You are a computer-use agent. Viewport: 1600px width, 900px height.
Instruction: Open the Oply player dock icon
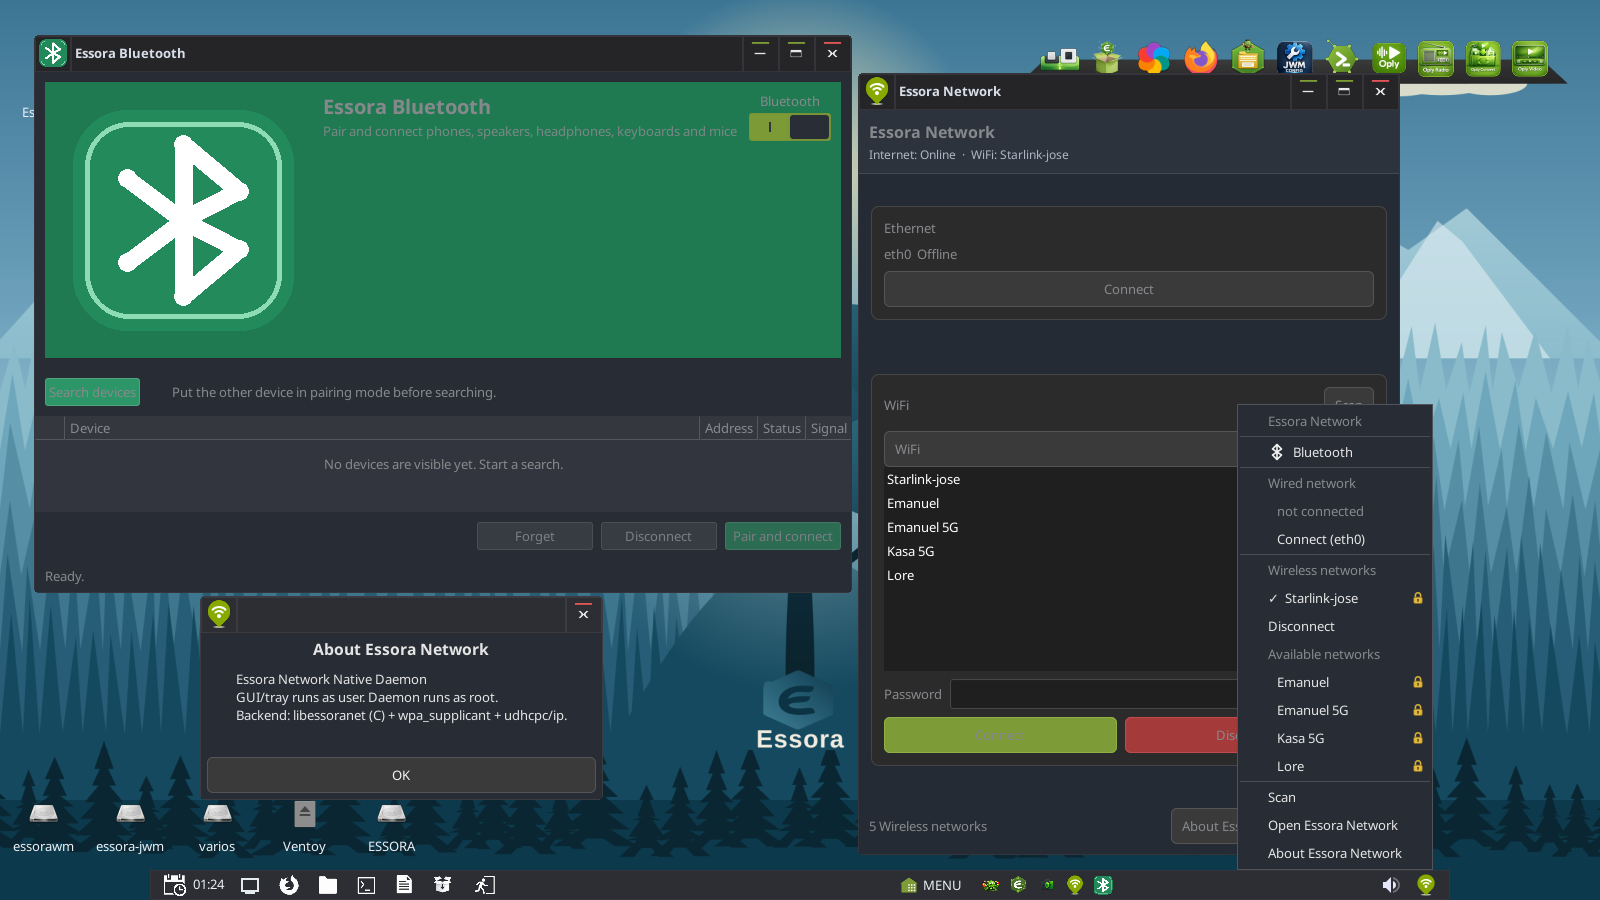pos(1388,58)
